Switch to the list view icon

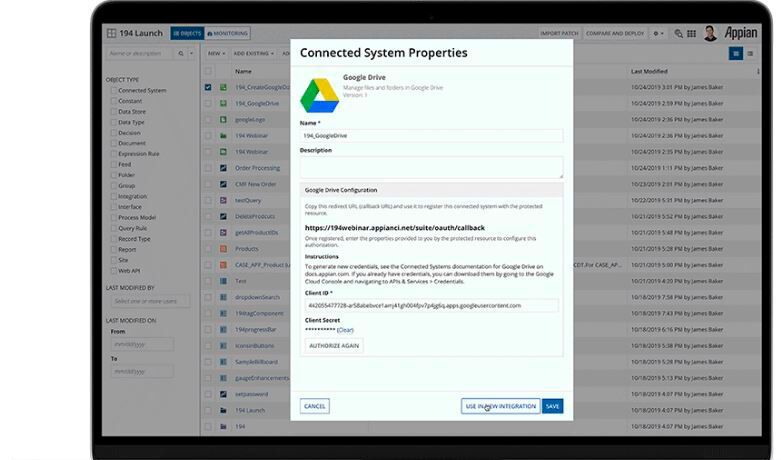pyautogui.click(x=750, y=53)
